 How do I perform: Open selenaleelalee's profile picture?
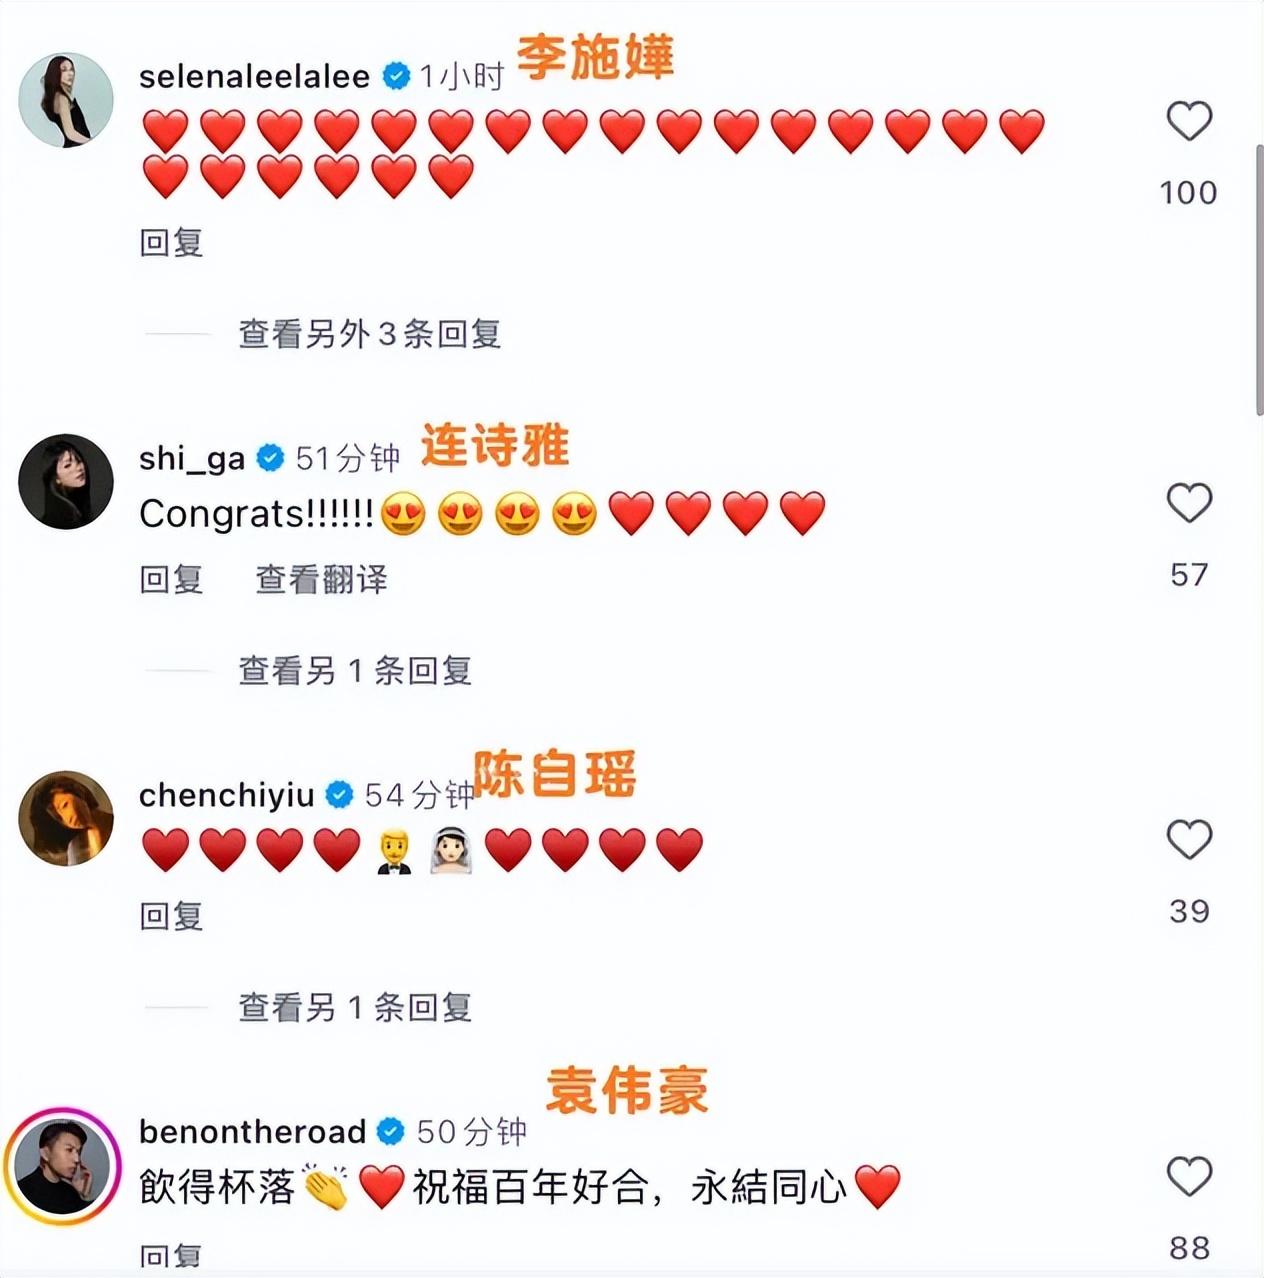[66, 100]
